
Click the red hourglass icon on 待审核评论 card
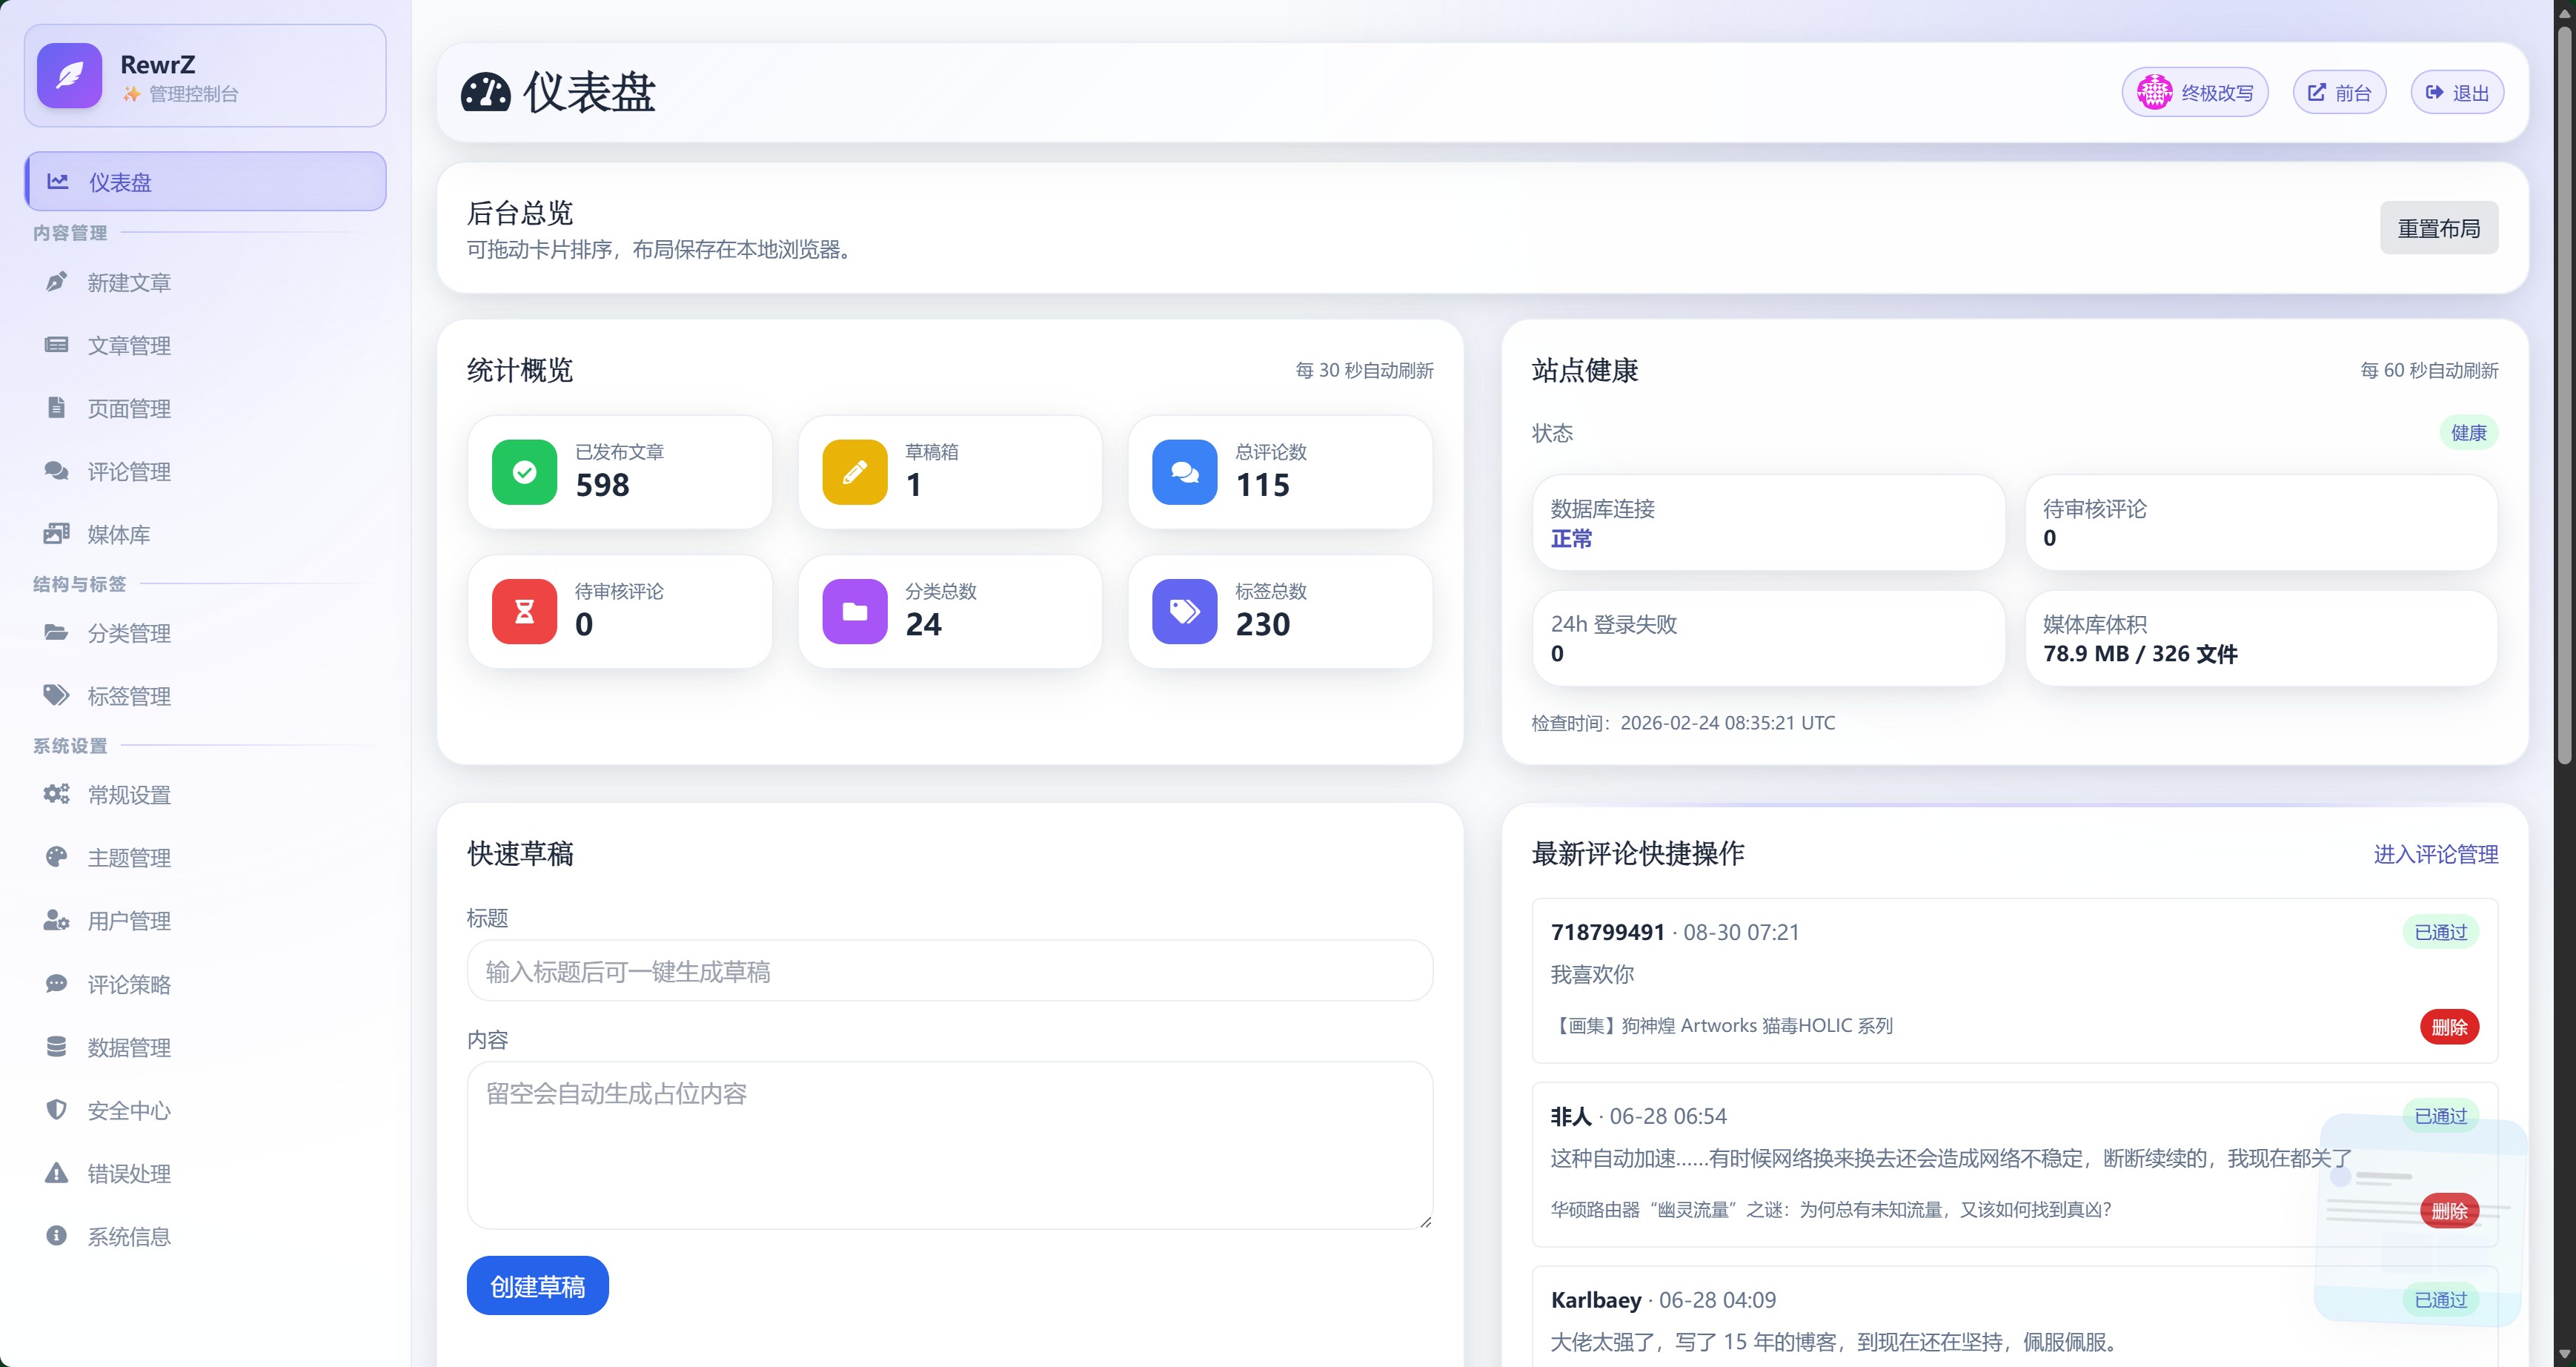(x=524, y=611)
